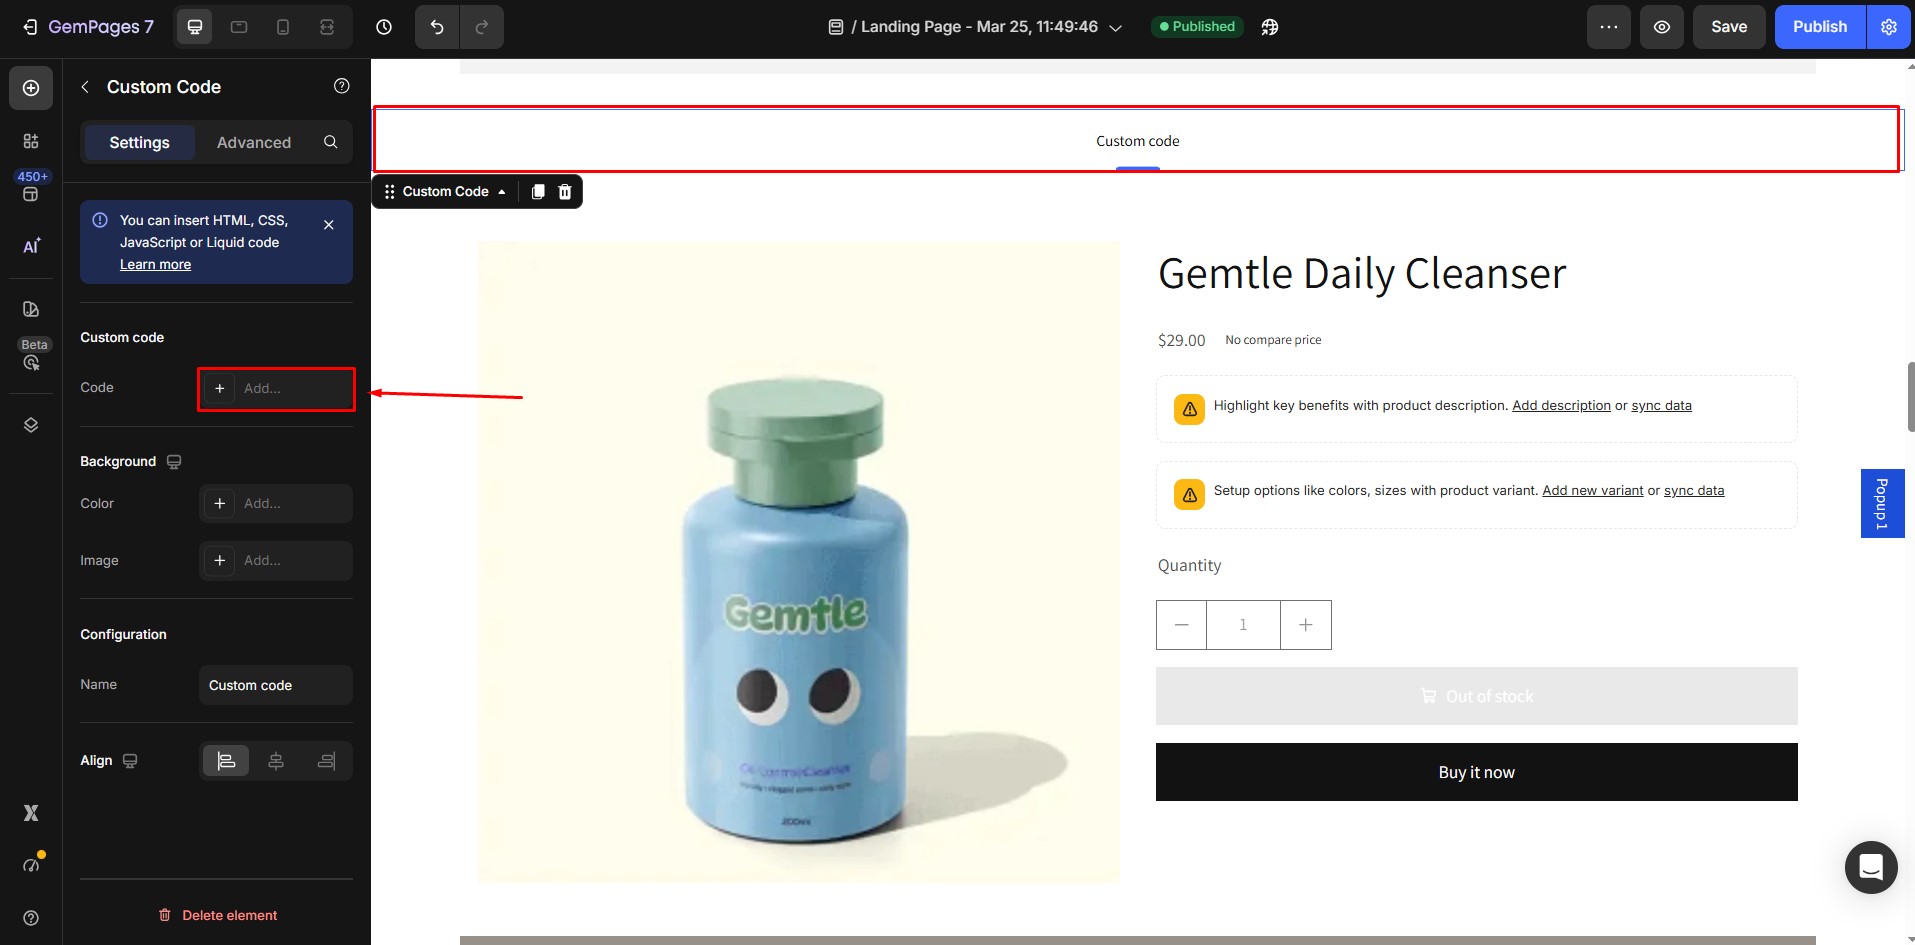Open the layers panel icon

(31, 425)
